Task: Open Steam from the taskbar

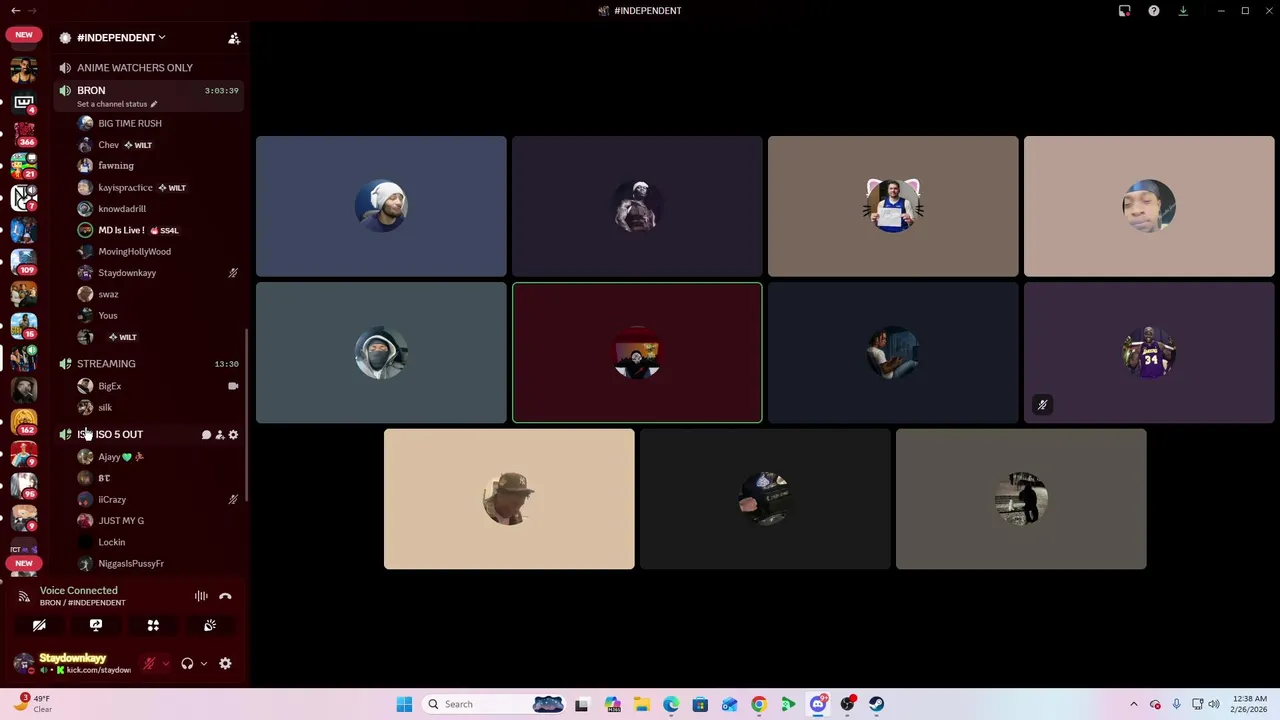Action: pos(876,704)
